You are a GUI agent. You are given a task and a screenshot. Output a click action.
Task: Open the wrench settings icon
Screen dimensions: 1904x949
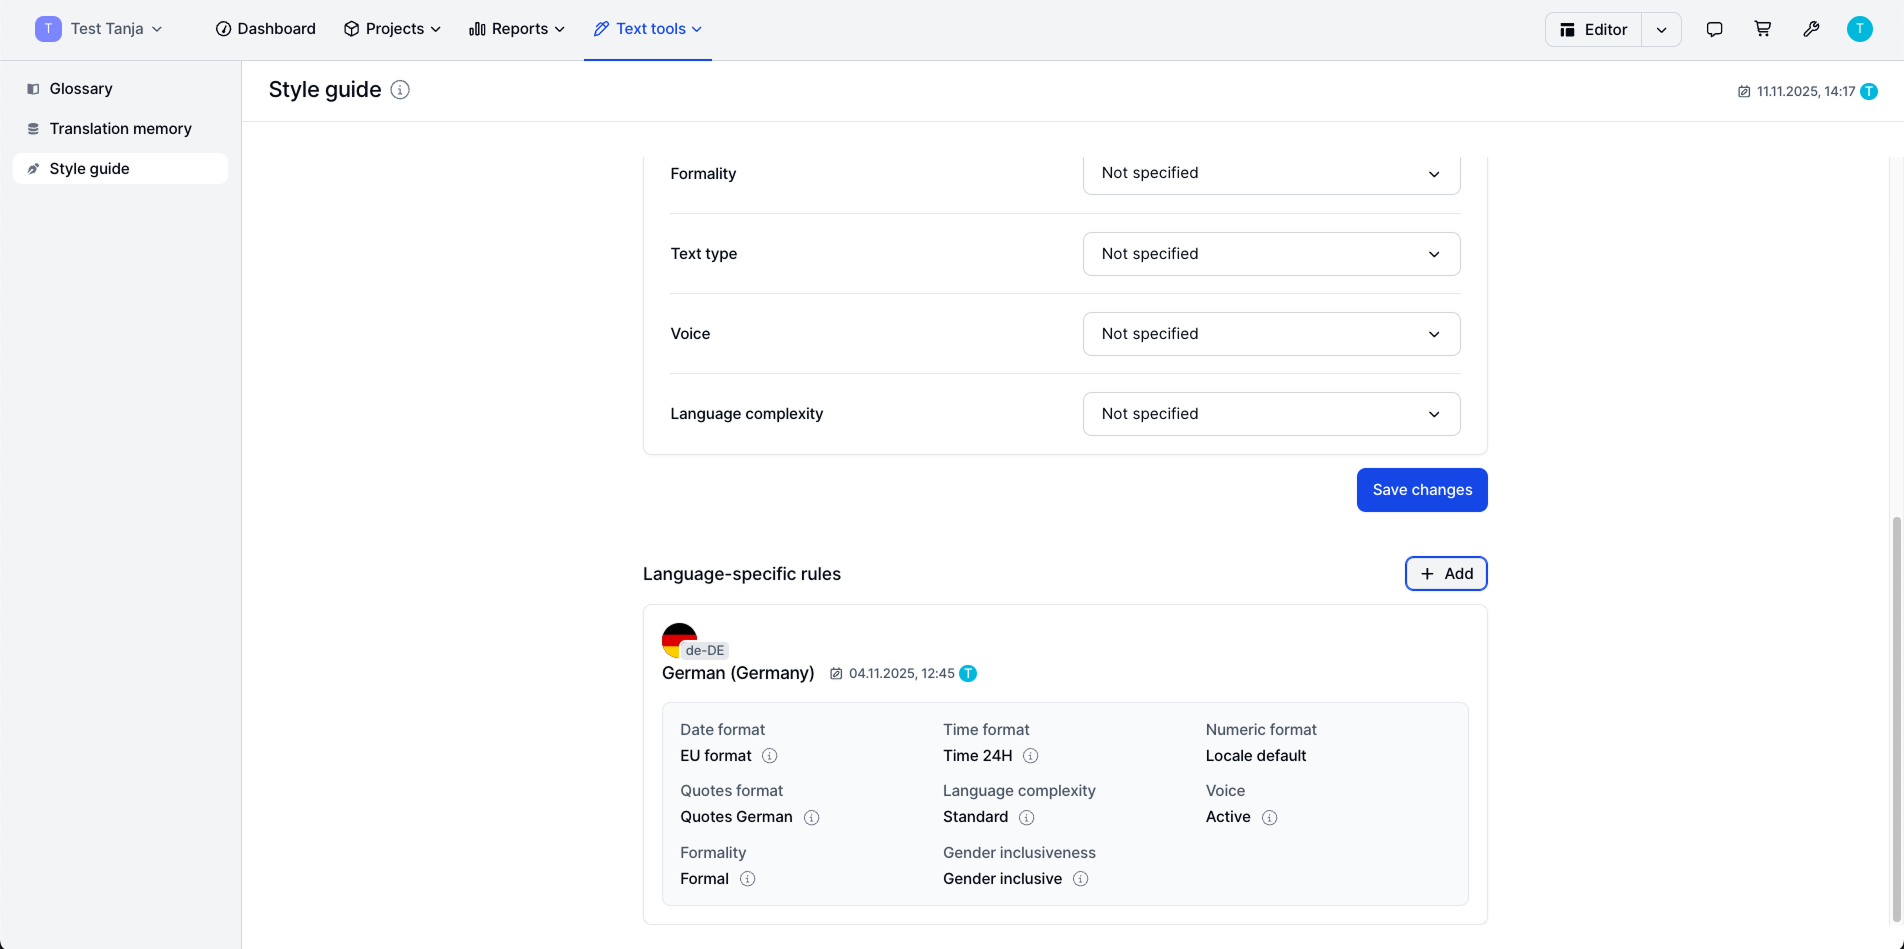(x=1811, y=29)
